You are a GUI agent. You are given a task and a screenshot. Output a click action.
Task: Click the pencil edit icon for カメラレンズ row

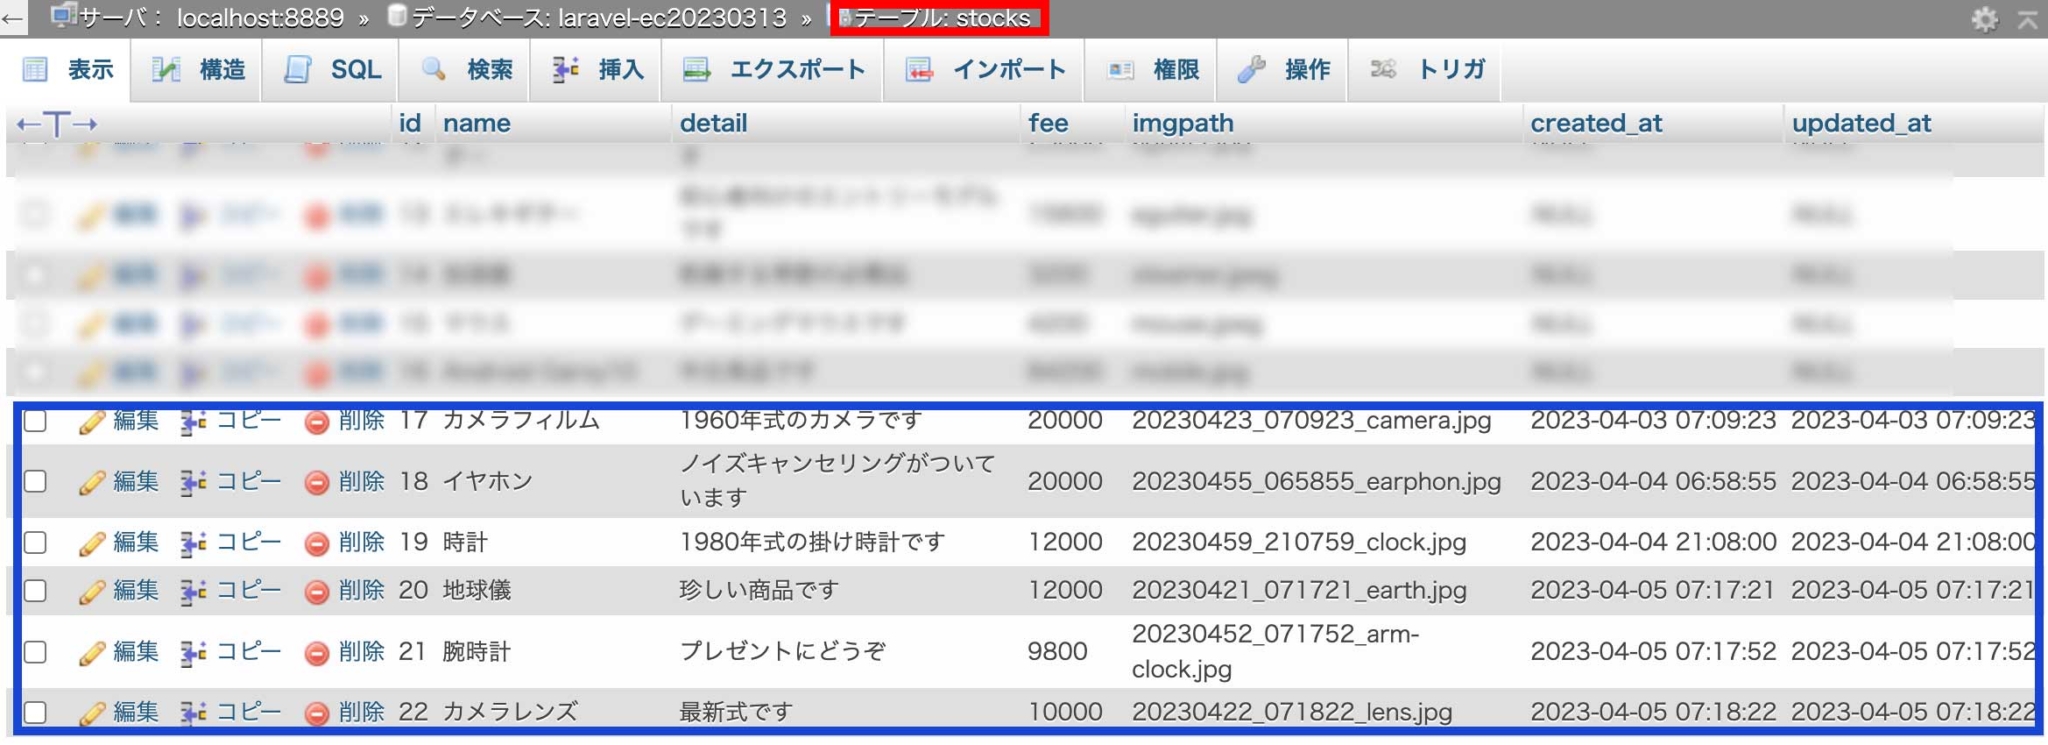click(x=91, y=713)
